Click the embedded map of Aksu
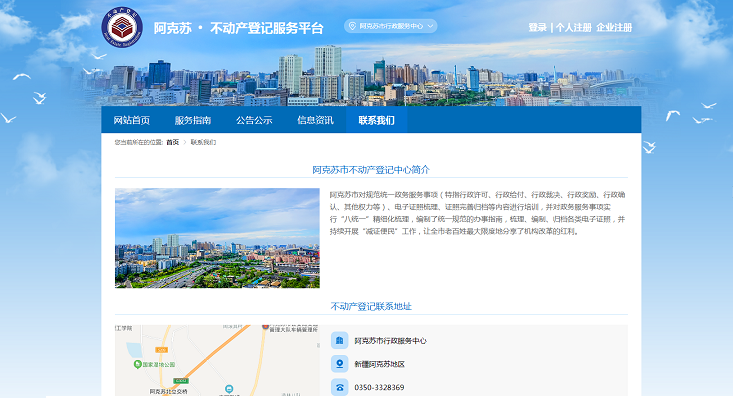The image size is (733, 398). (x=217, y=361)
